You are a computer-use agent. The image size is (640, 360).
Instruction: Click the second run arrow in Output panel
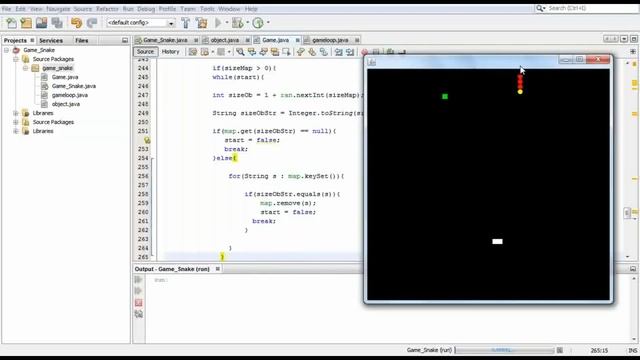pos(138,291)
